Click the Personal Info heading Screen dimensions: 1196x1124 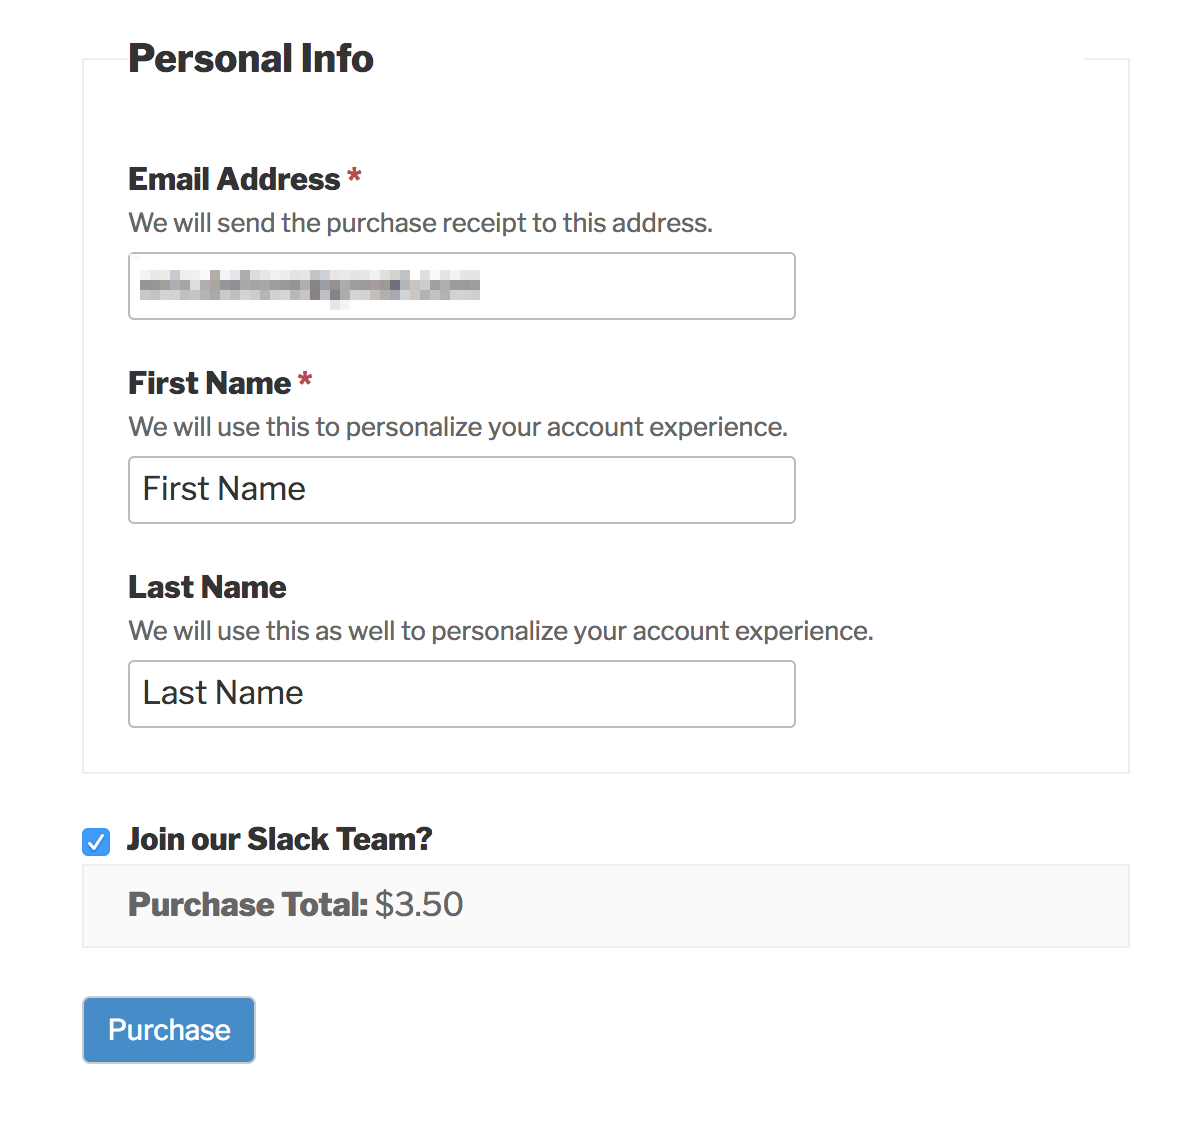pos(251,59)
